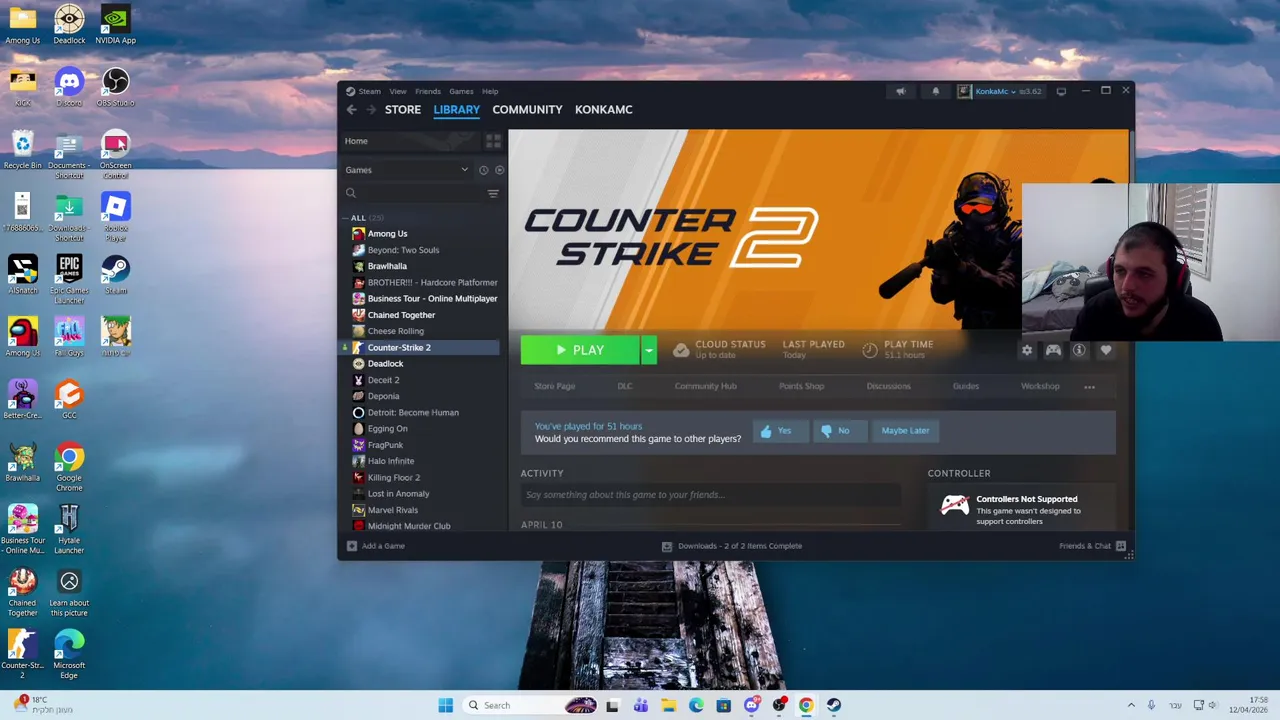Open the launch options arrow beside PLAY
The image size is (1280, 720).
(649, 350)
